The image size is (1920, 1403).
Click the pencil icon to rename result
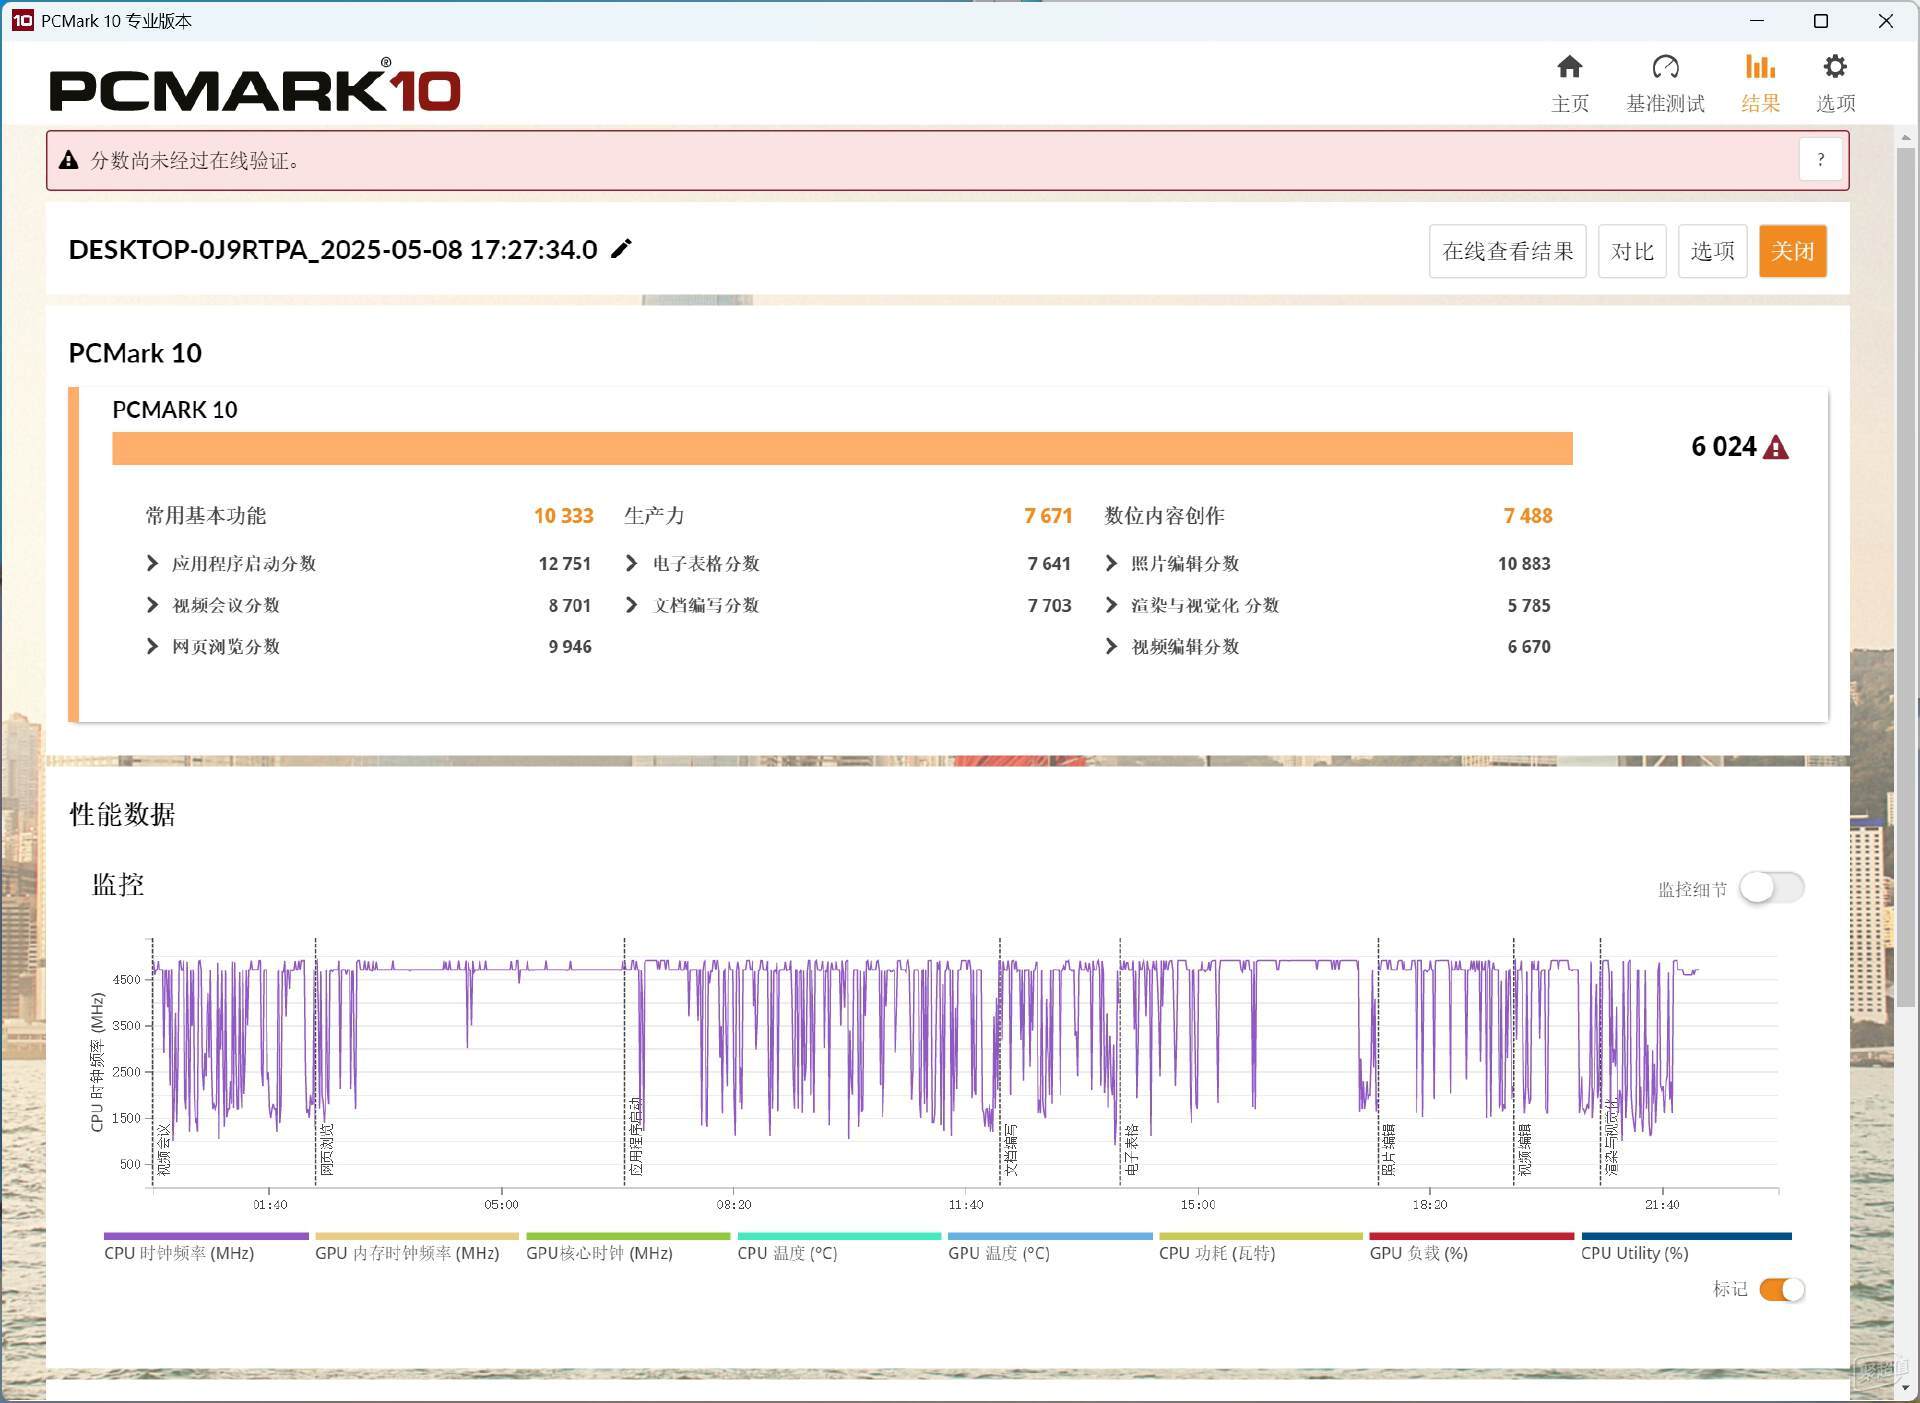coord(621,248)
